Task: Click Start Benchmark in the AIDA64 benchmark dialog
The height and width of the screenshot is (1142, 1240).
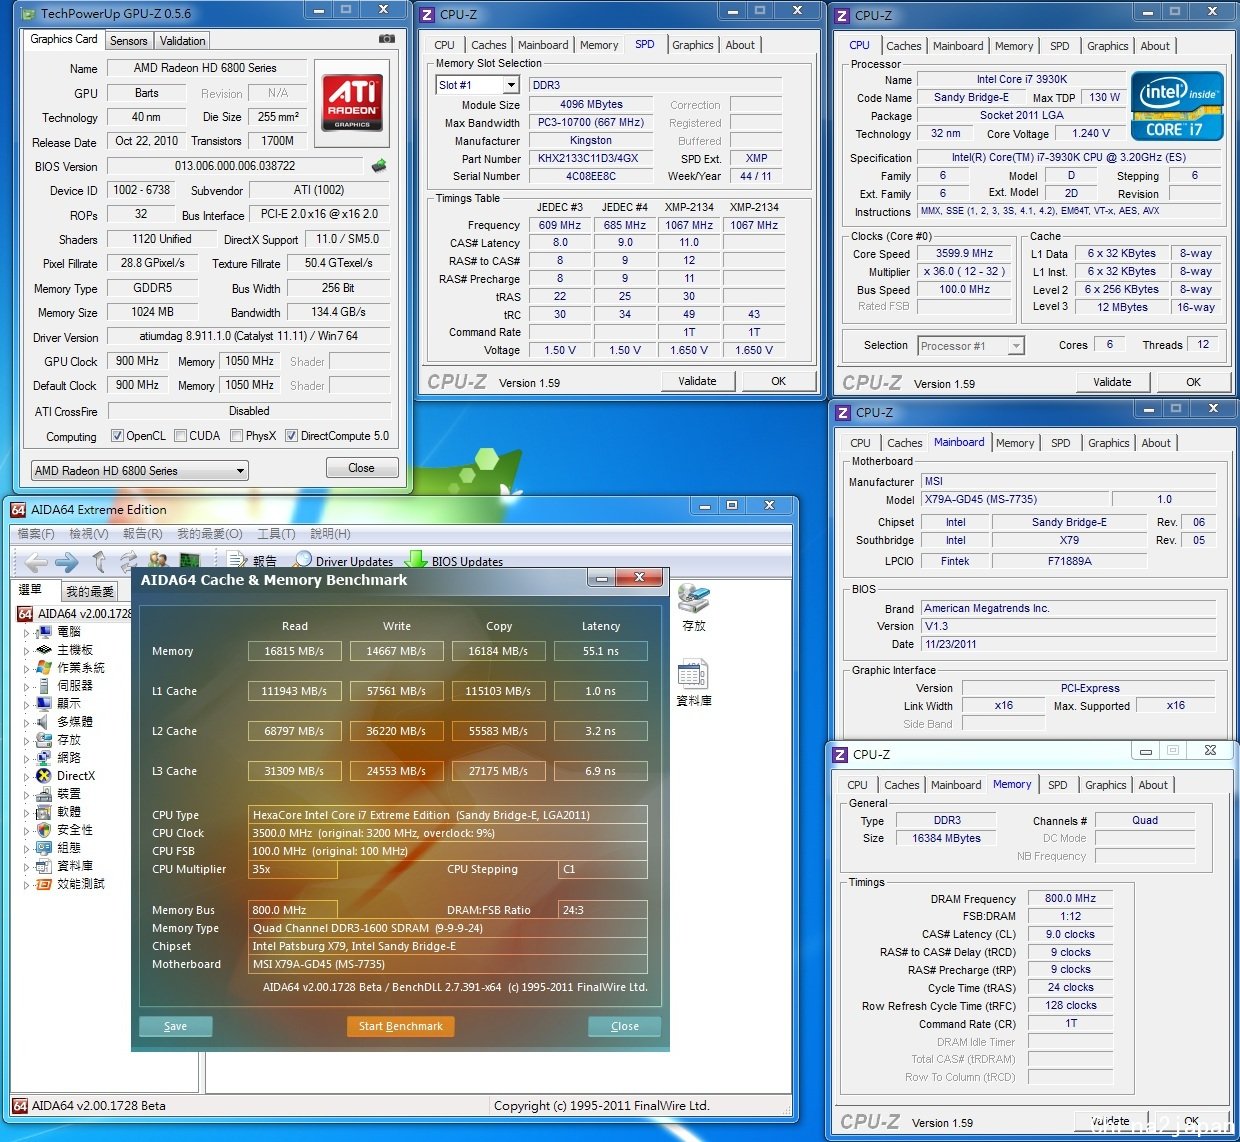Action: tap(400, 1026)
